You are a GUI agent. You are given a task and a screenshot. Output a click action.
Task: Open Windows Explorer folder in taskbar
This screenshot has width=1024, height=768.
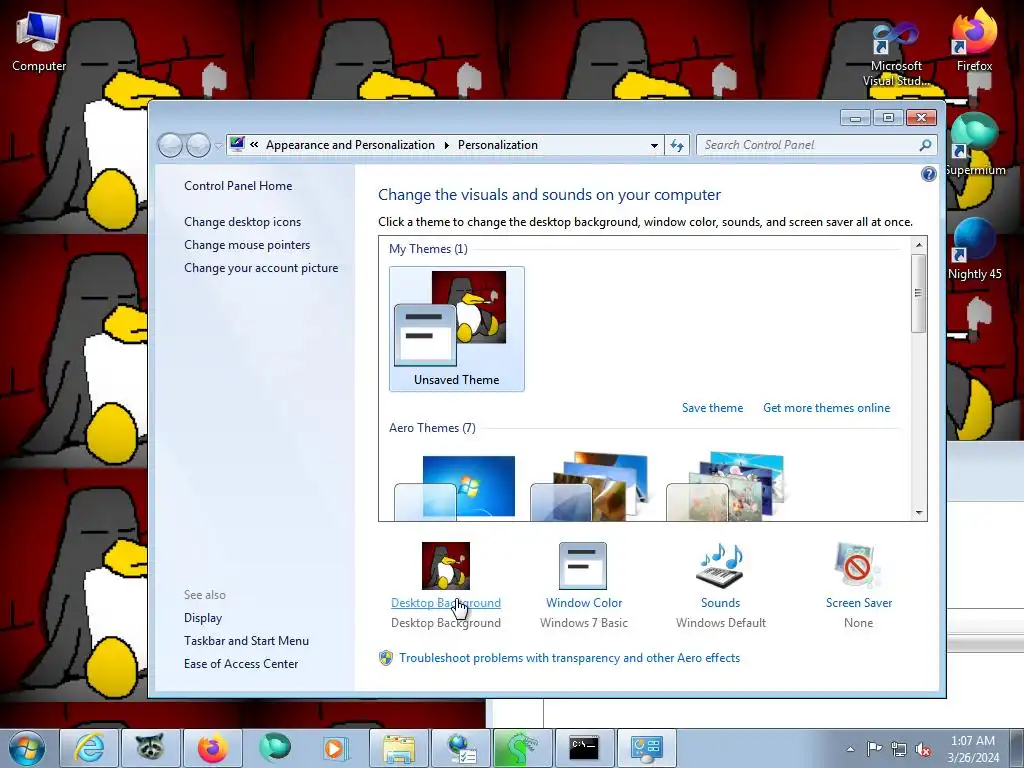[x=398, y=748]
